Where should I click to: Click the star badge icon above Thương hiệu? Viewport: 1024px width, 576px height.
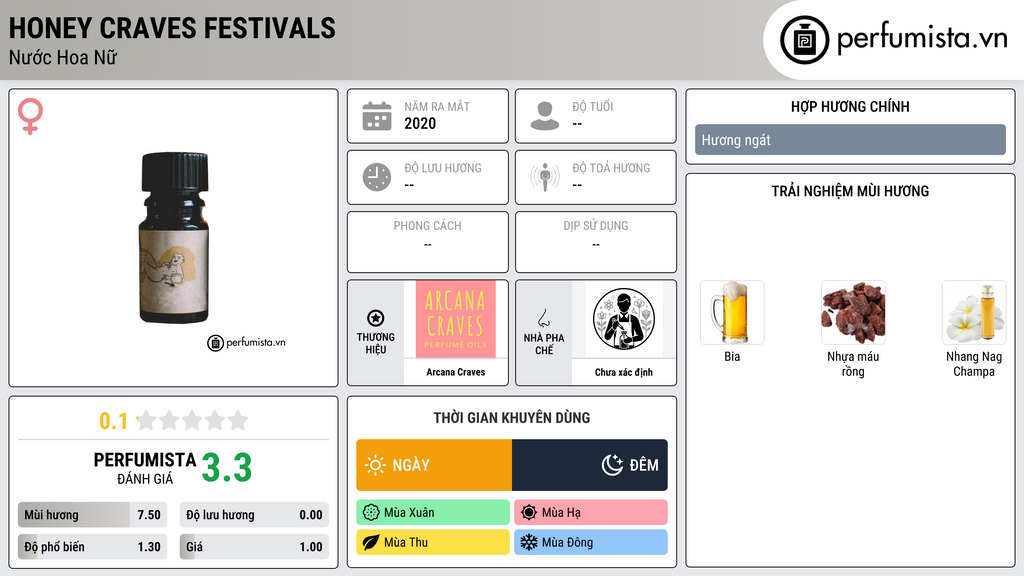pyautogui.click(x=376, y=318)
